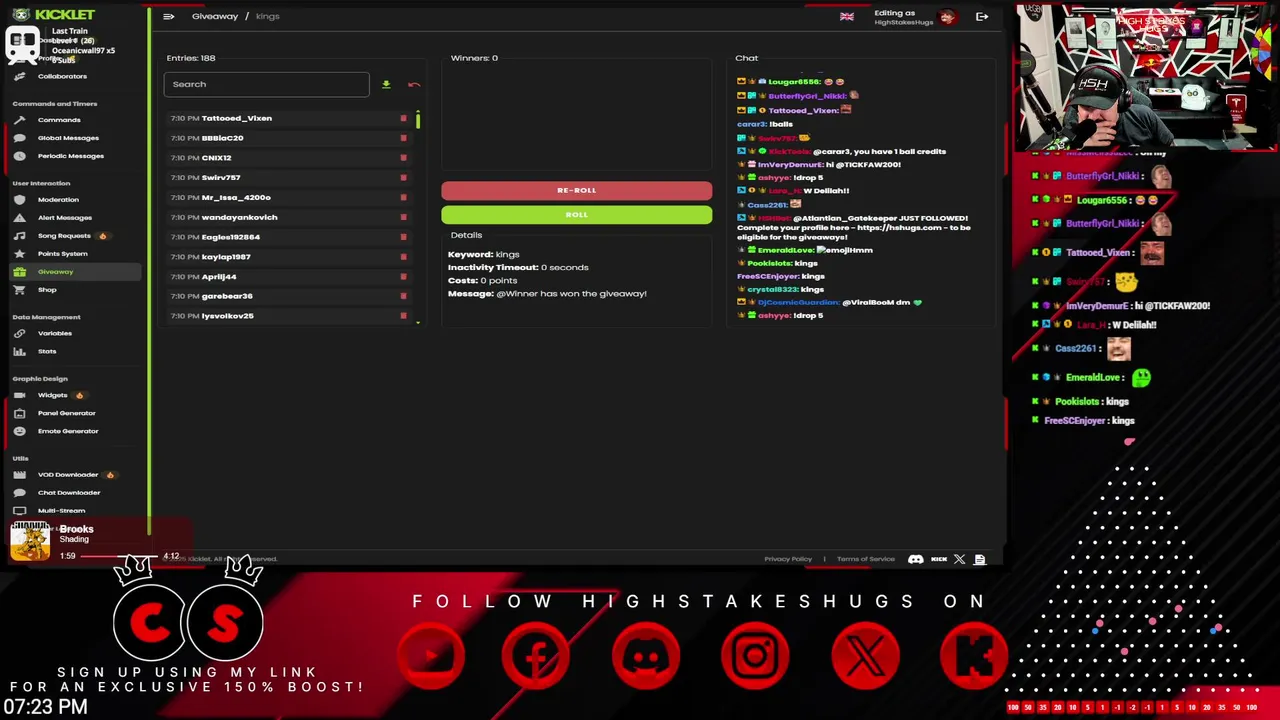Open the Collaborators sidebar icon

tap(20, 76)
